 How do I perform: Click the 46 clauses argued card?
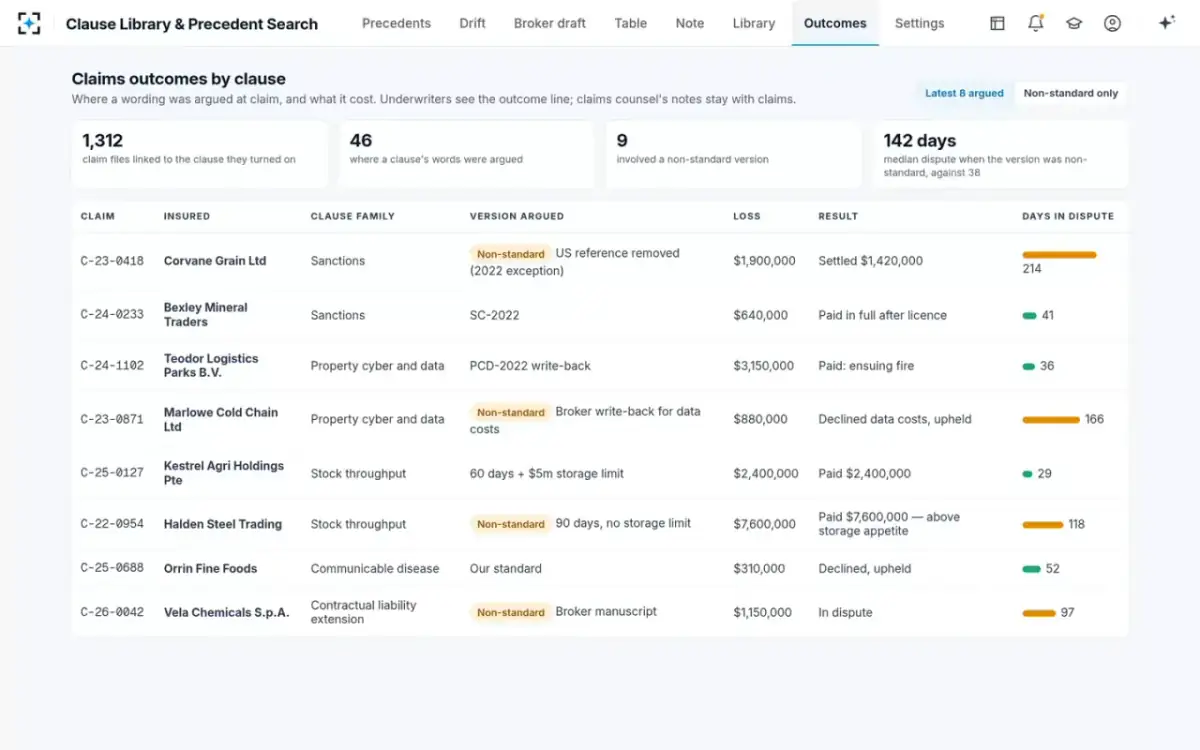pos(466,154)
